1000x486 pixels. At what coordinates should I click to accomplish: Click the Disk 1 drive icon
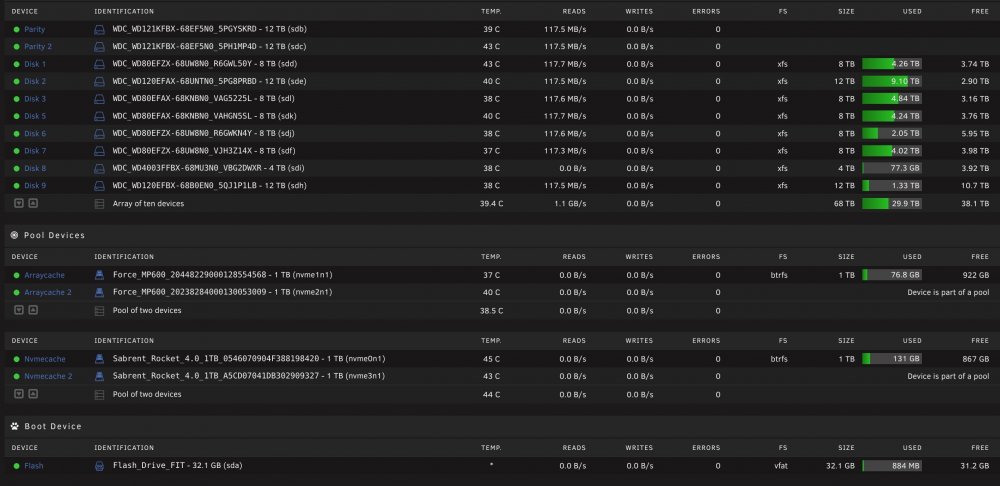99,64
